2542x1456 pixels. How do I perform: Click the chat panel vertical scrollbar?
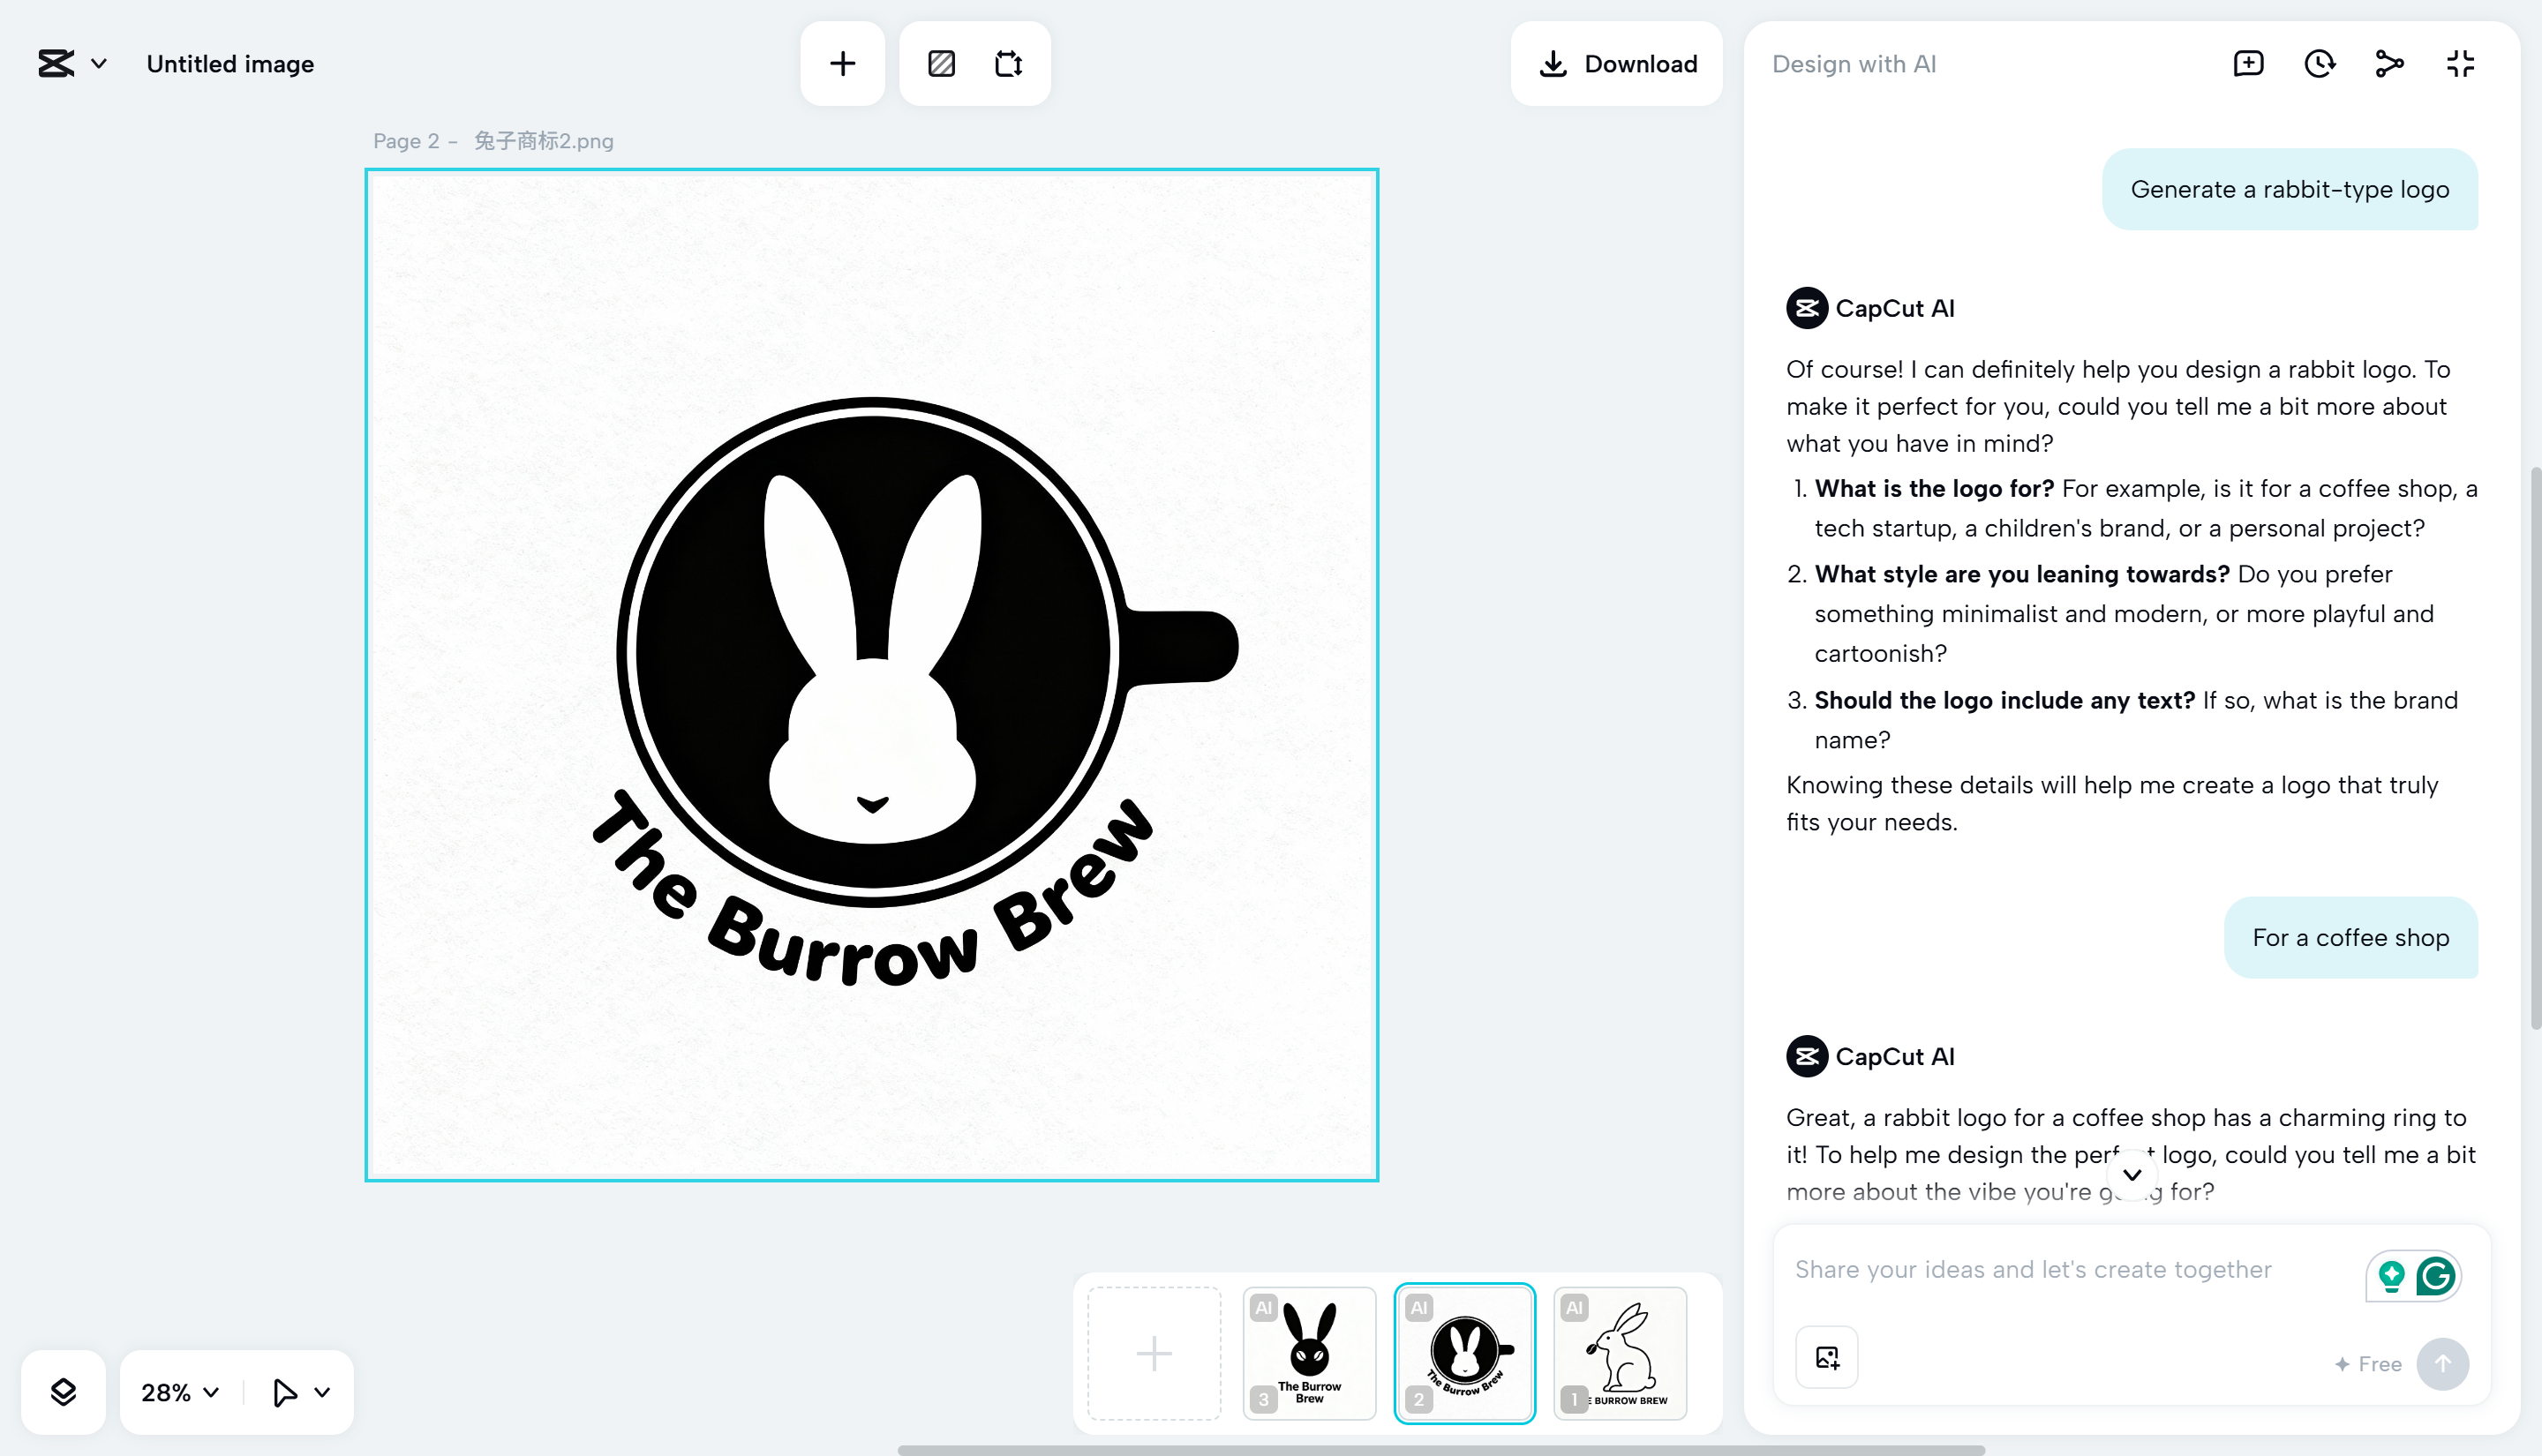coord(2535,748)
